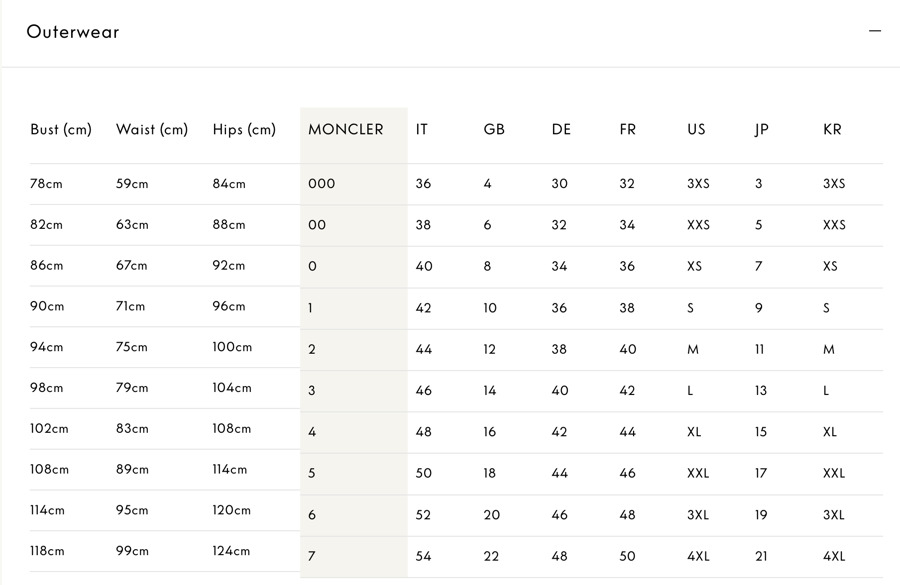Click Moncler size 000 cell
Viewport: 900px width, 585px height.
click(322, 184)
